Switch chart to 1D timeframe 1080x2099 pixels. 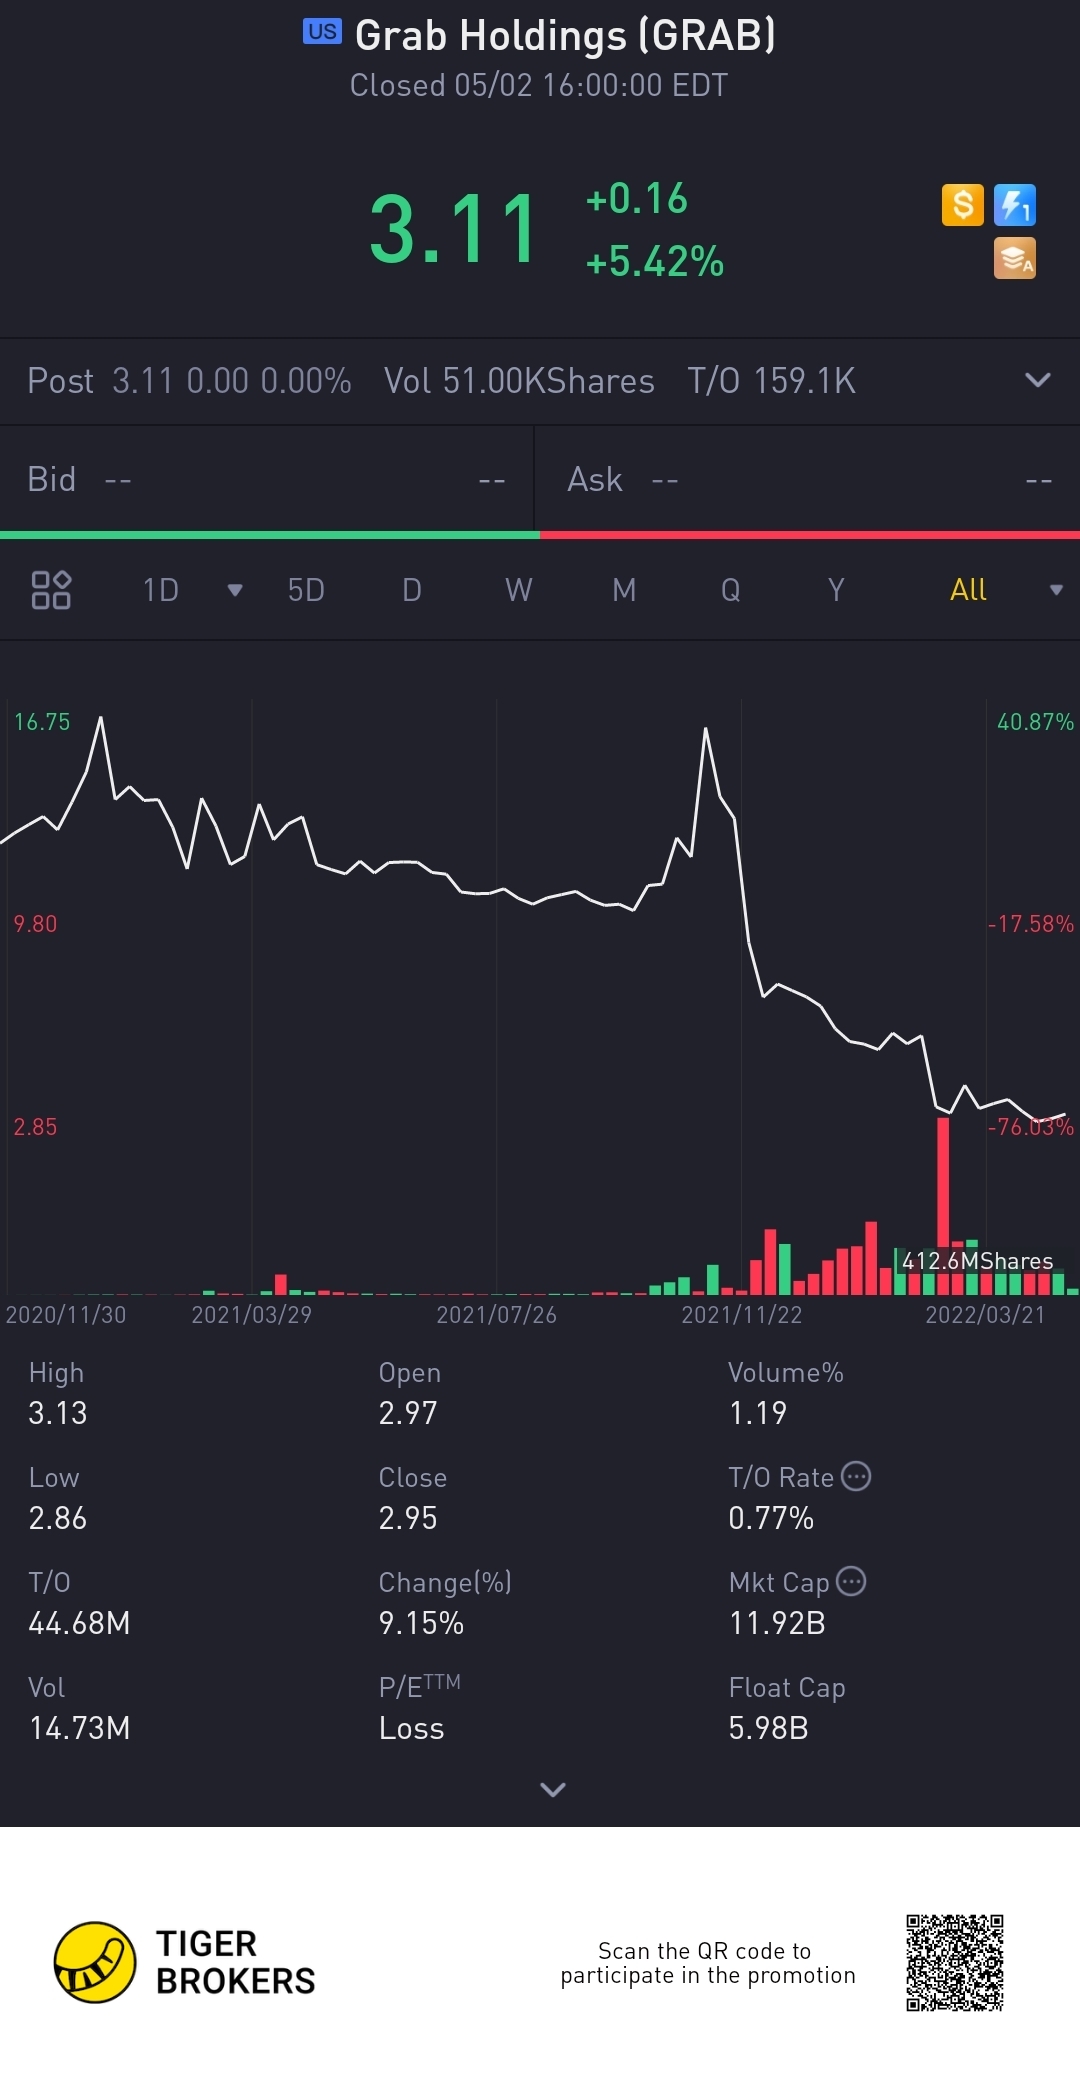click(161, 590)
